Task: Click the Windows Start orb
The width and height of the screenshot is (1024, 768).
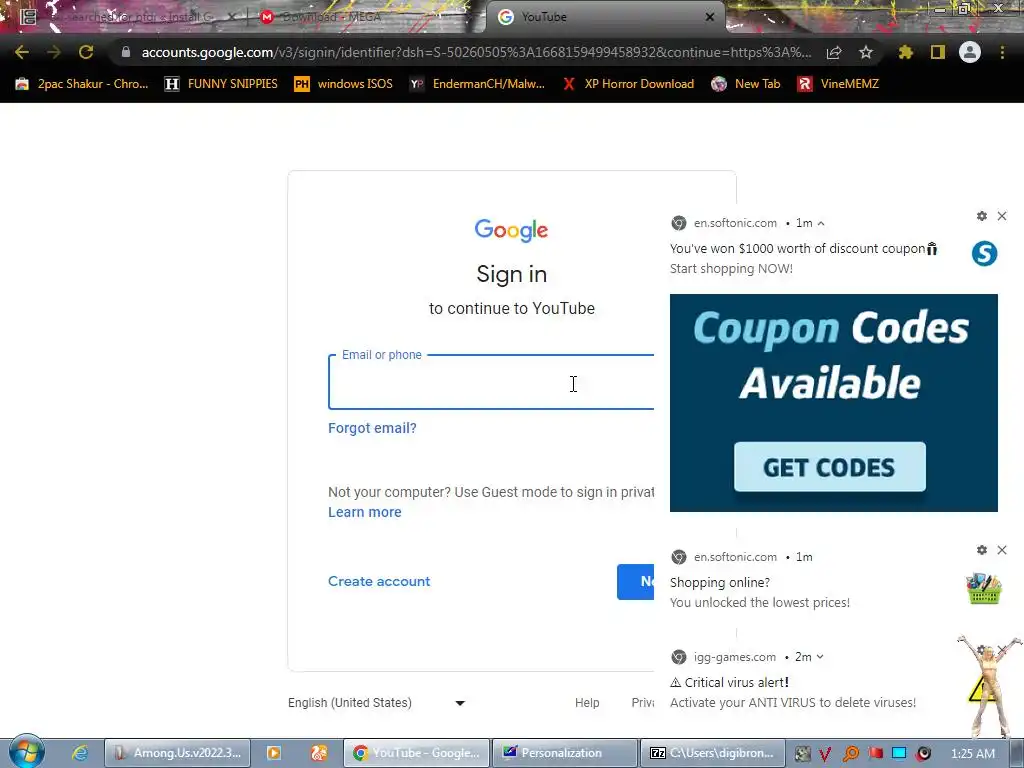Action: [x=26, y=752]
